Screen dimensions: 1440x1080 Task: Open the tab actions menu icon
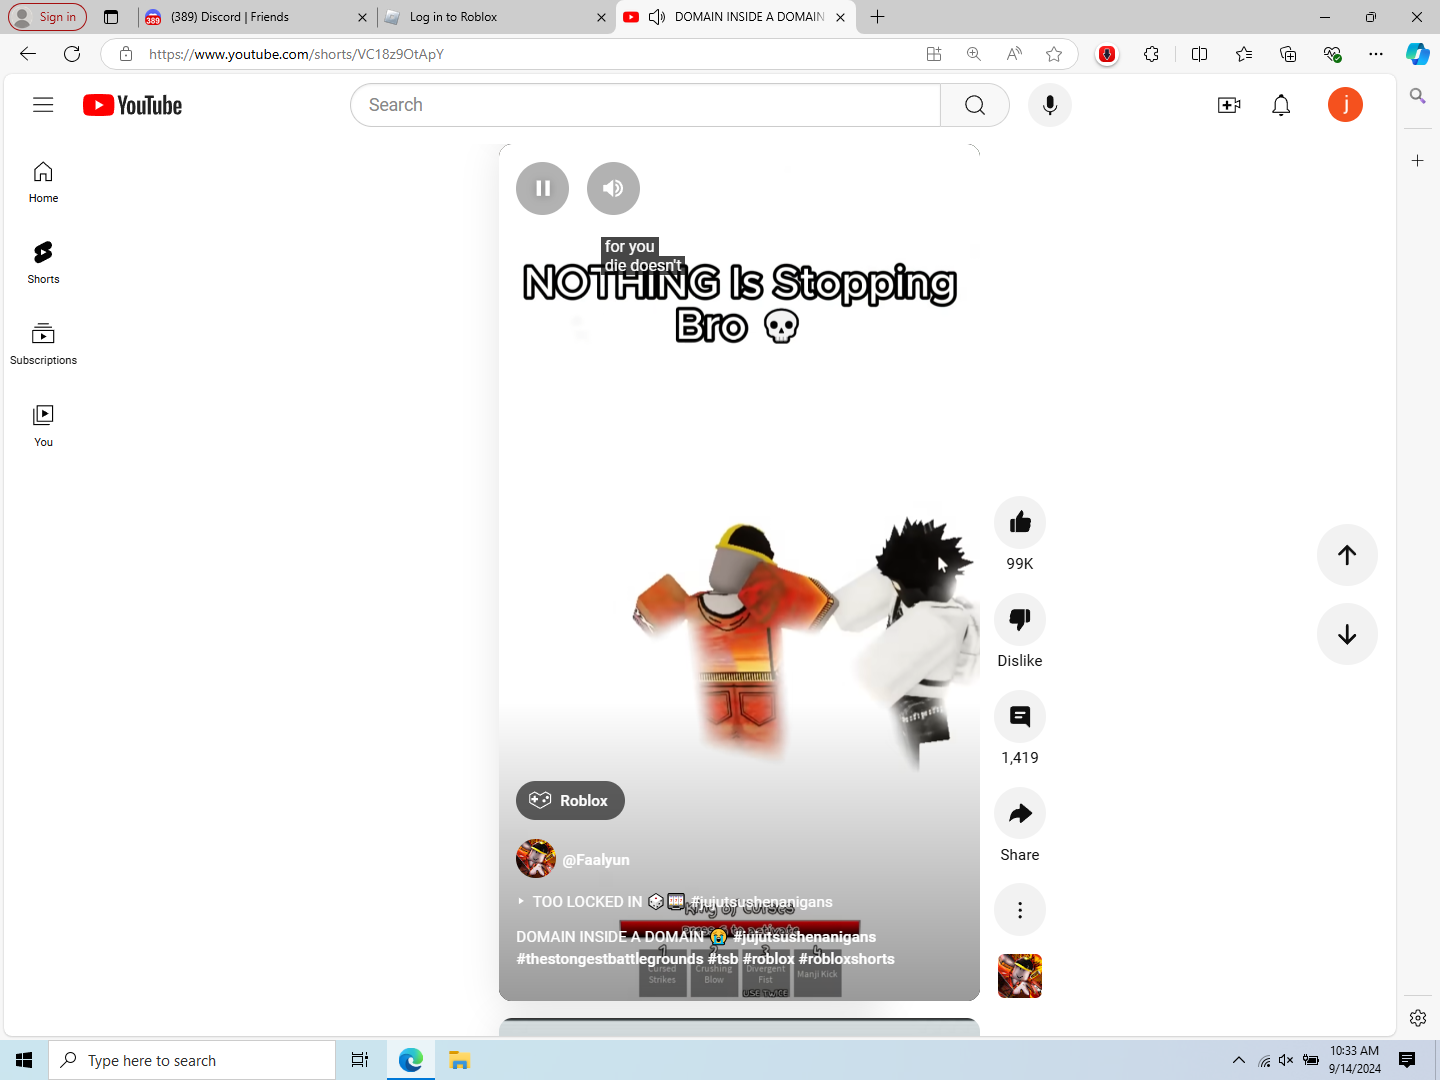point(111,17)
